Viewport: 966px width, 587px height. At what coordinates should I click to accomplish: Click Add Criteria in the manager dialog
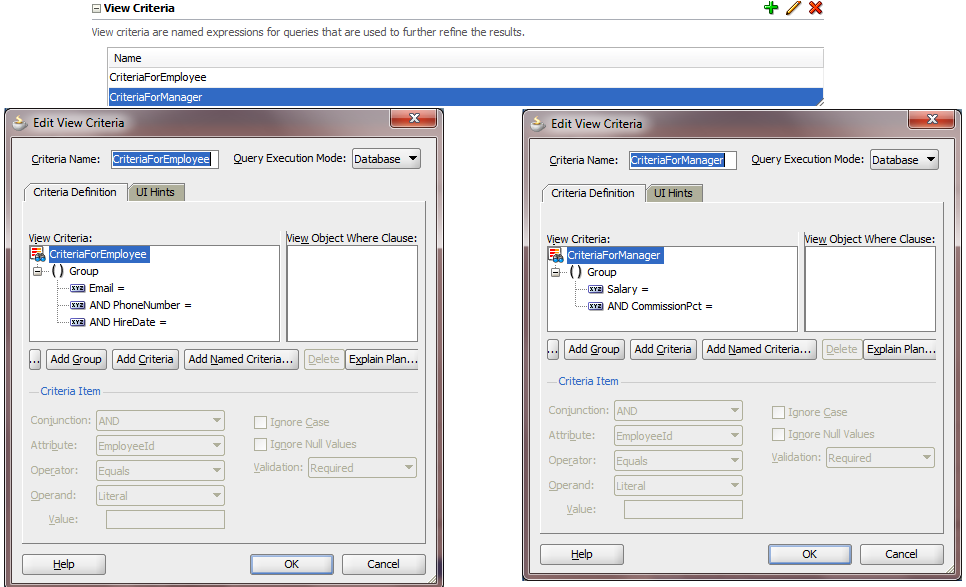[663, 349]
